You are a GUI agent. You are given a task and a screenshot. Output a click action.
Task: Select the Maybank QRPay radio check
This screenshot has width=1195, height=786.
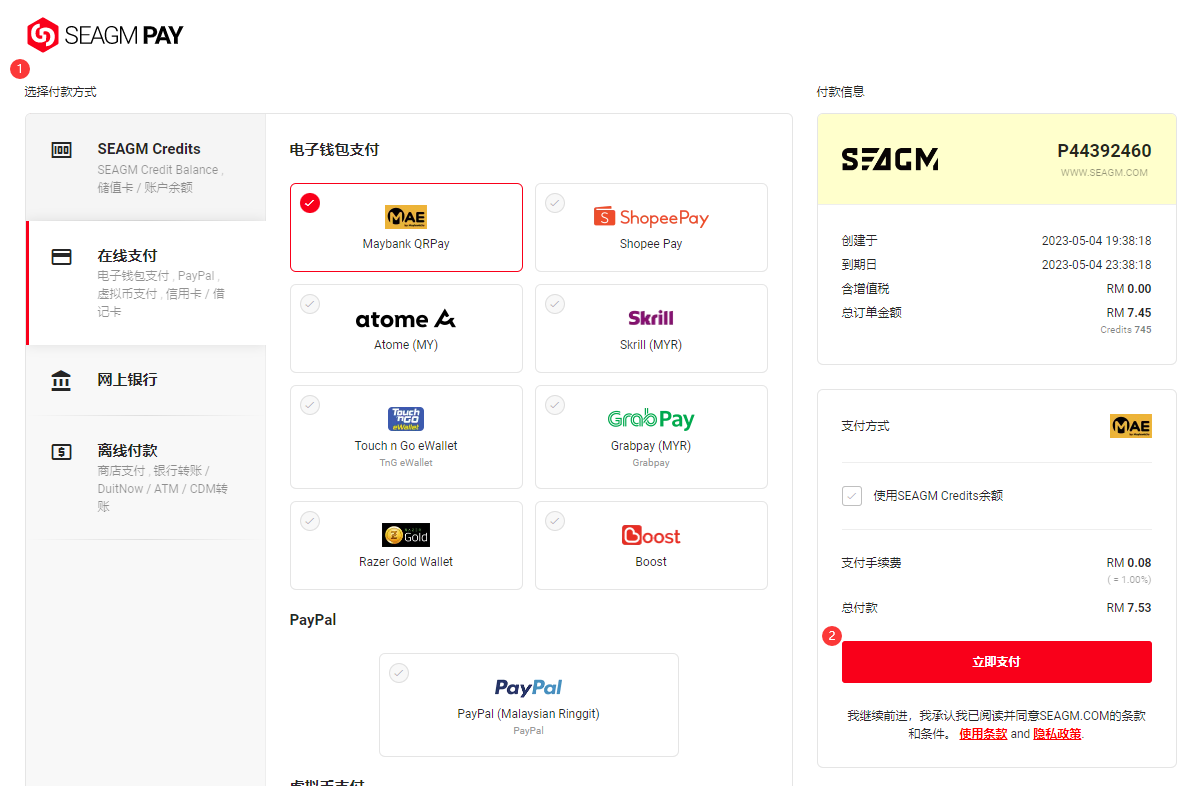pos(310,203)
